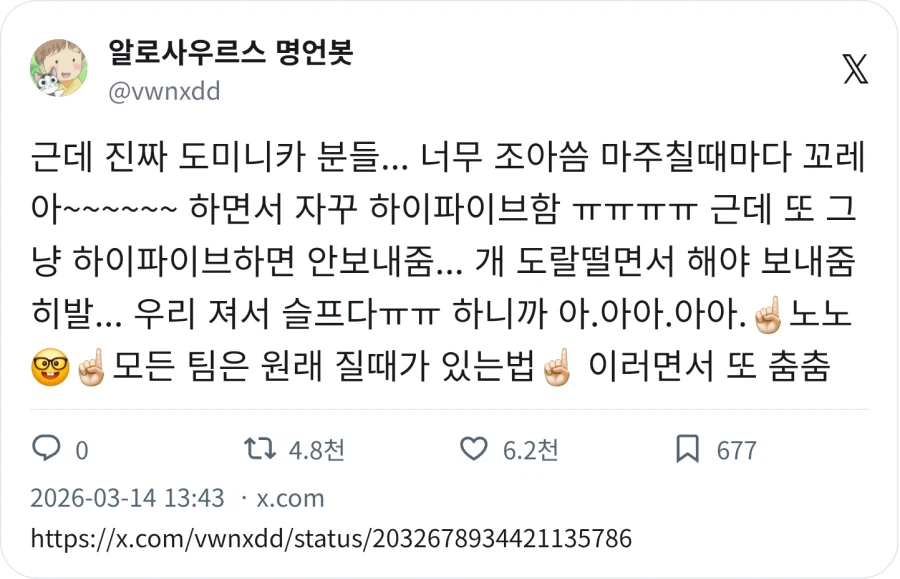Image resolution: width=900 pixels, height=579 pixels.
Task: Click the 4.8천 retweet count
Action: coord(316,450)
